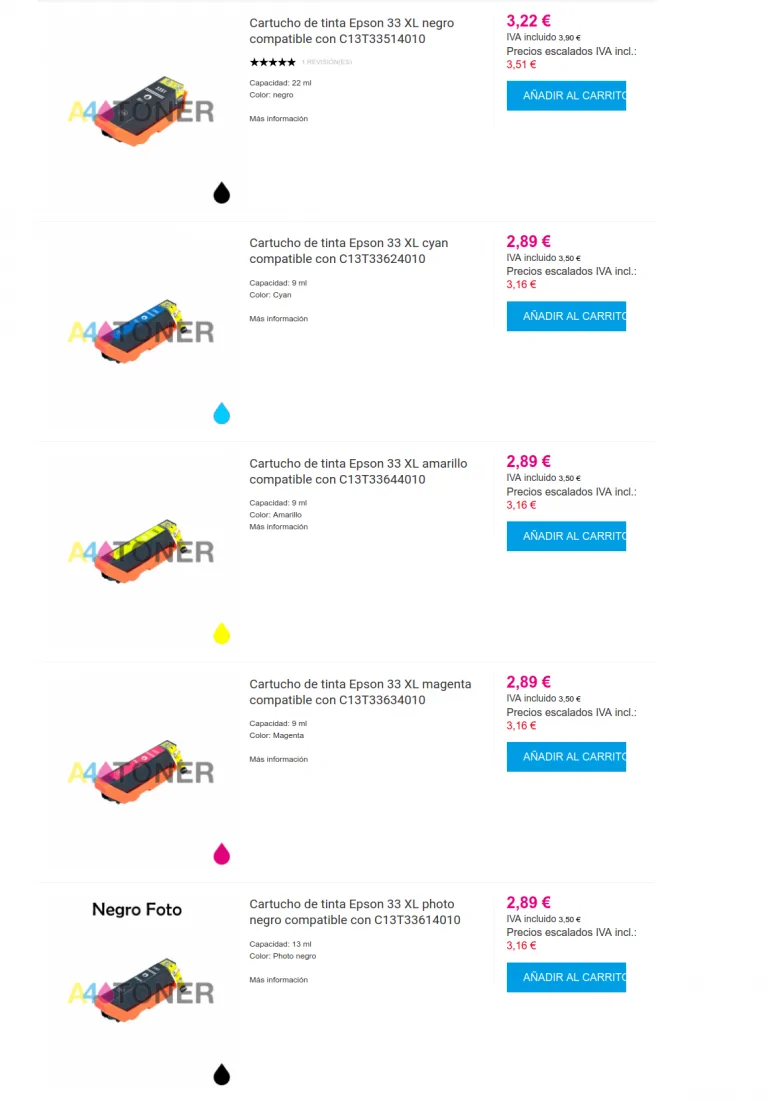
Task: Add the Epson 33 XL amarillo cartridge to cart
Action: click(566, 536)
